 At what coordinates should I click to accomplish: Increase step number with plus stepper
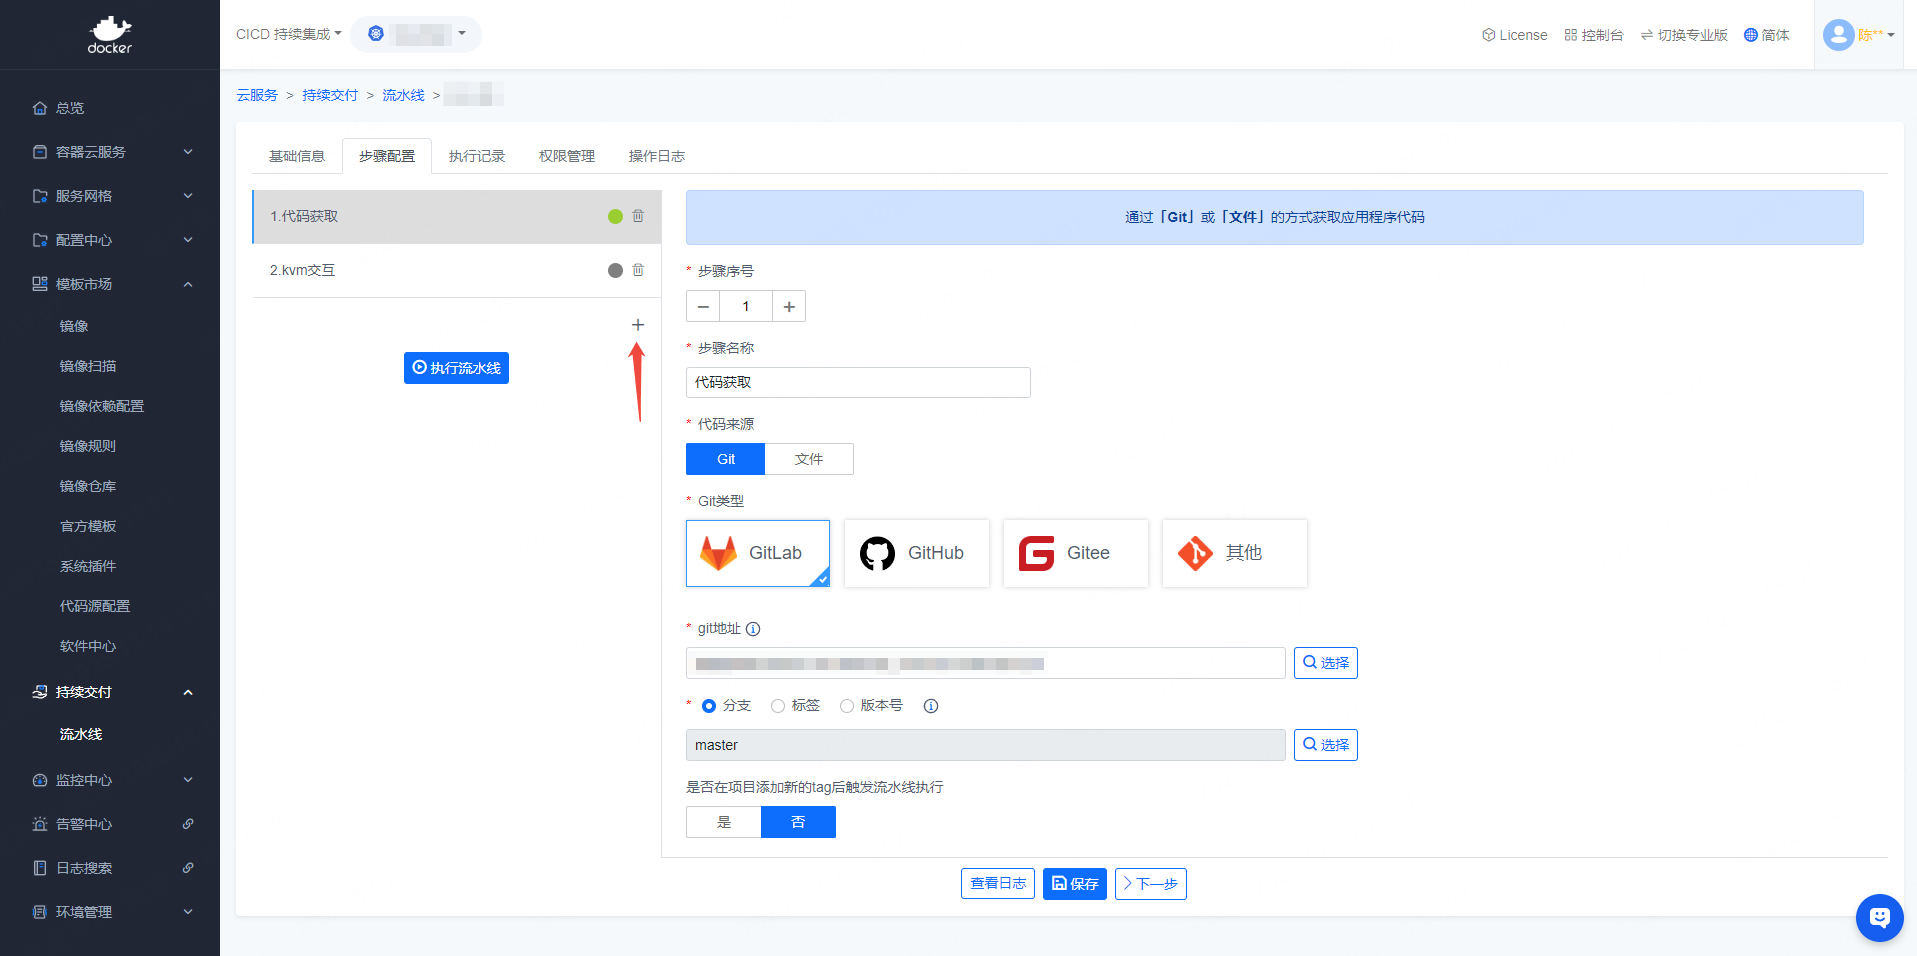tap(789, 306)
